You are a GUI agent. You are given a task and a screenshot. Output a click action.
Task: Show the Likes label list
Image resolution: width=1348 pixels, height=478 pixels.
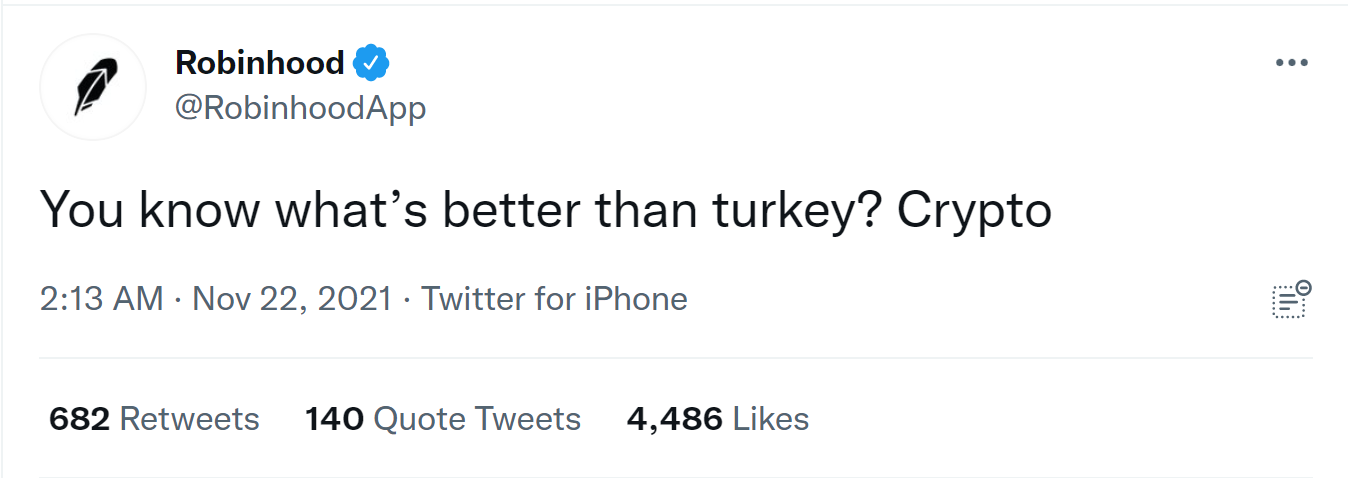tap(770, 419)
